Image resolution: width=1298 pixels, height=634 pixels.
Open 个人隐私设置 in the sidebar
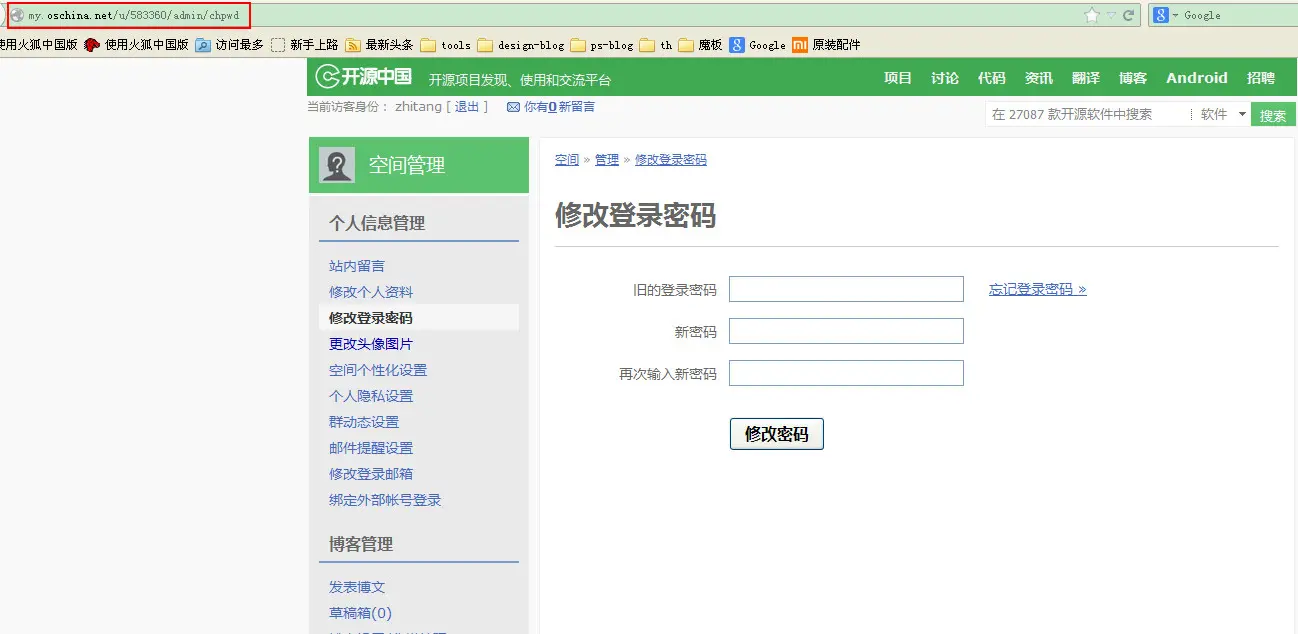(371, 396)
